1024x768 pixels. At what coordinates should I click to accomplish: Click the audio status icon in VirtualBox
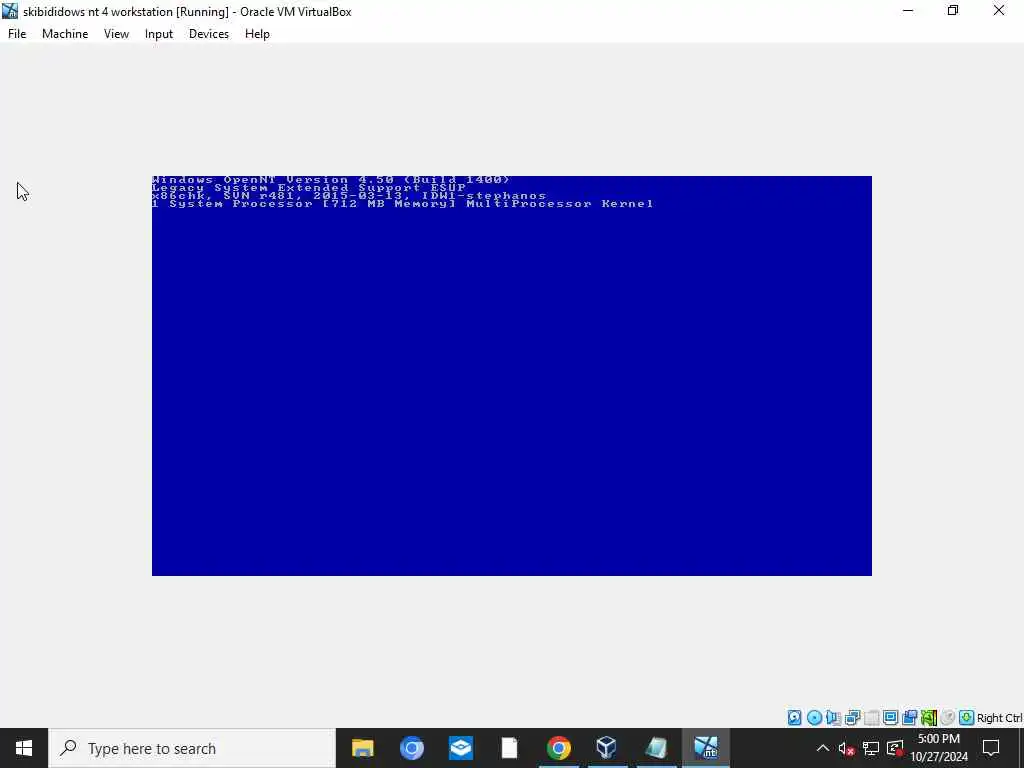tap(833, 718)
